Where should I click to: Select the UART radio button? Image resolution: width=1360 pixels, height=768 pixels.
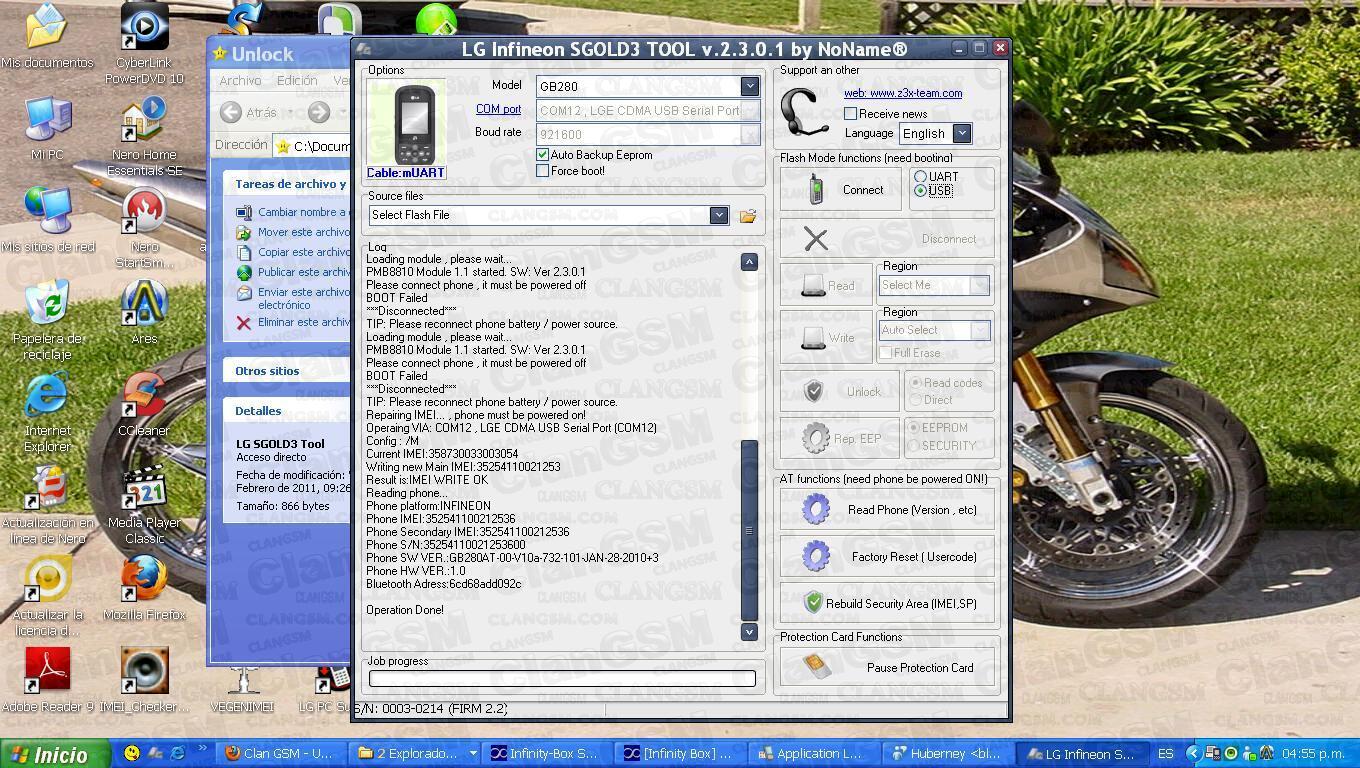[920, 176]
